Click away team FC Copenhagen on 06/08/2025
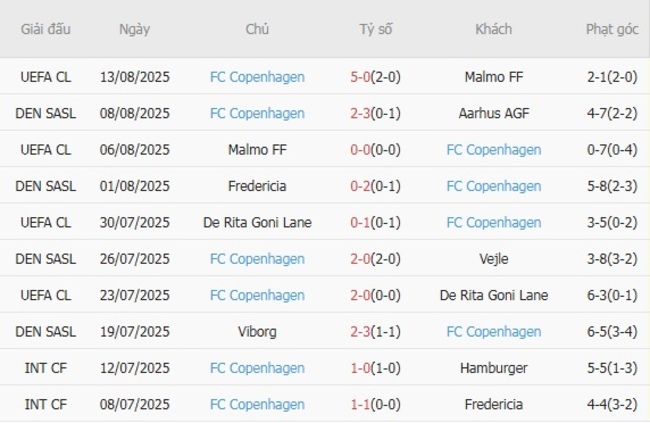 coord(493,150)
